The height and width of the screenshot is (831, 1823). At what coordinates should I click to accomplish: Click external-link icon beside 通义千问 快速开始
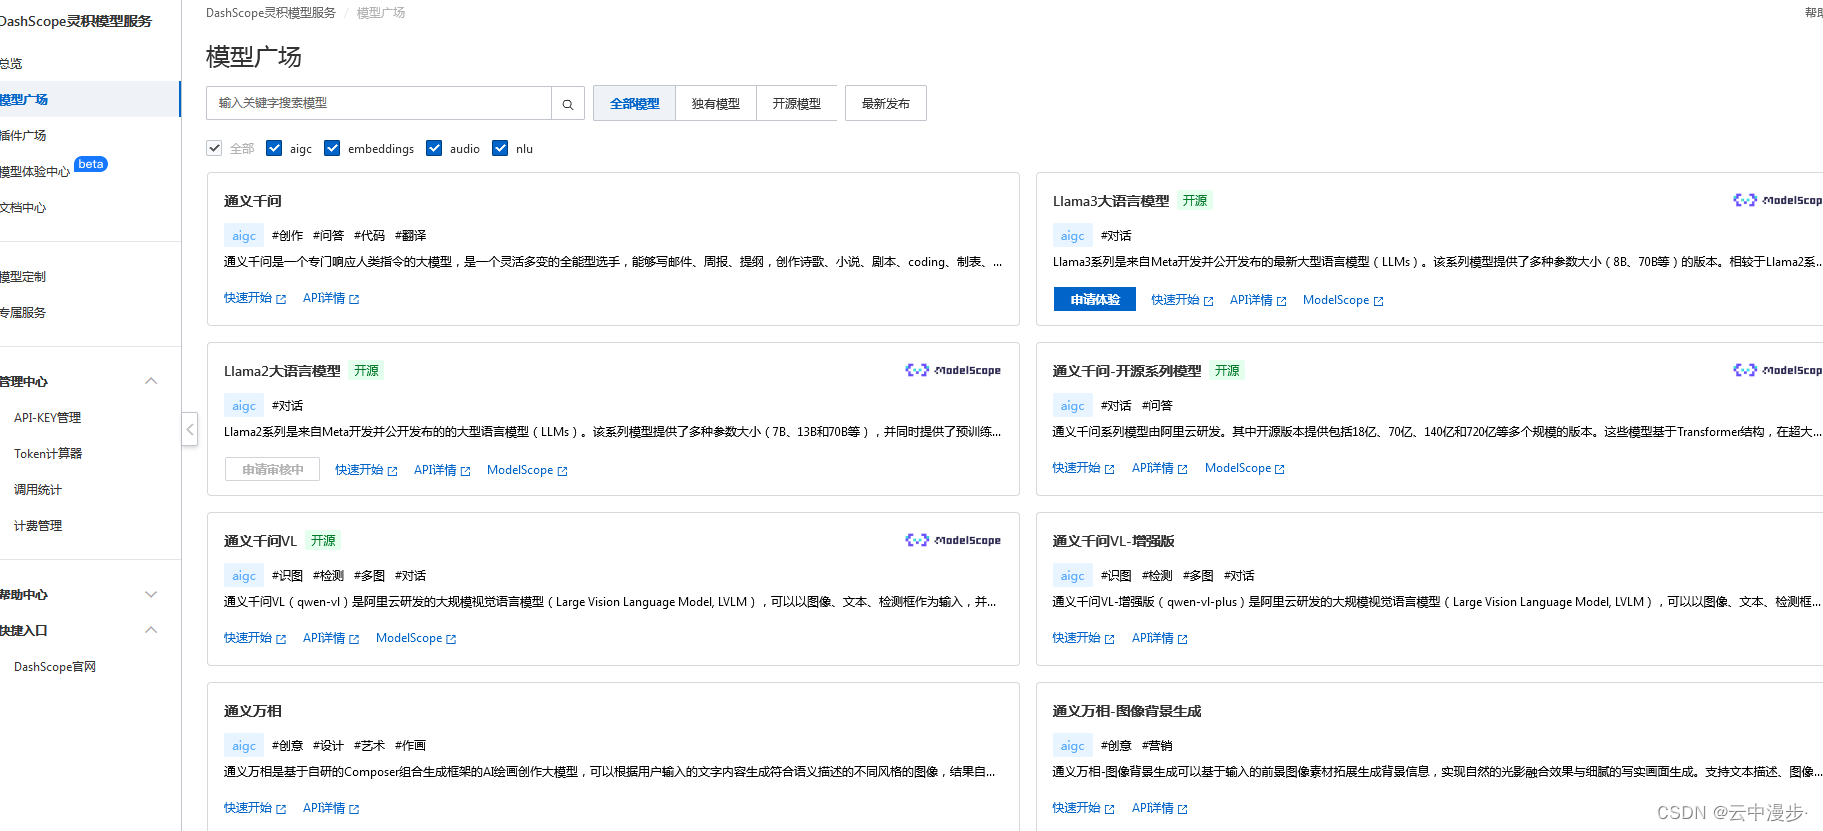point(281,299)
